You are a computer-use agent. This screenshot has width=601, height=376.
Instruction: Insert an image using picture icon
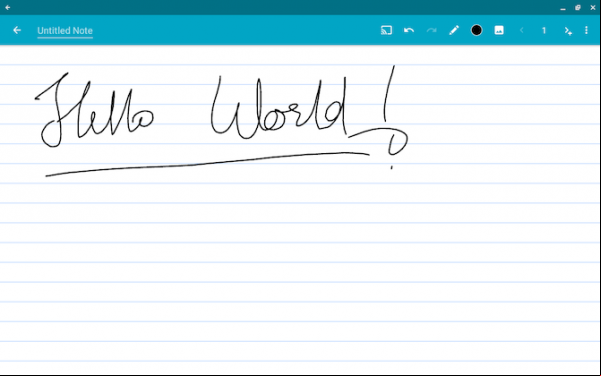[499, 30]
